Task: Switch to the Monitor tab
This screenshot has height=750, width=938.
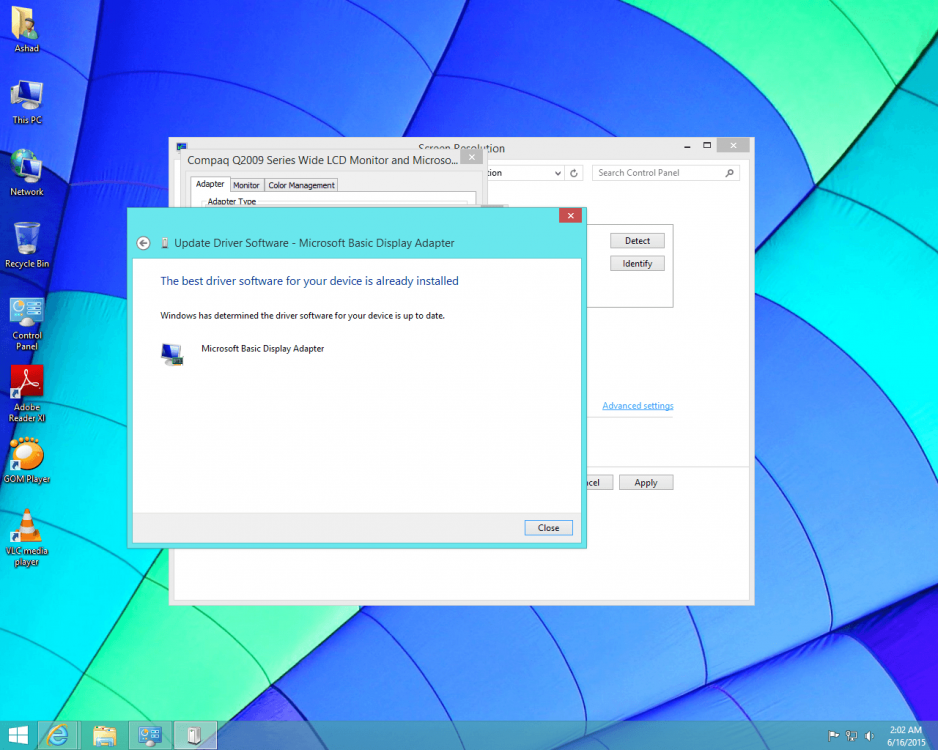Action: (x=246, y=185)
